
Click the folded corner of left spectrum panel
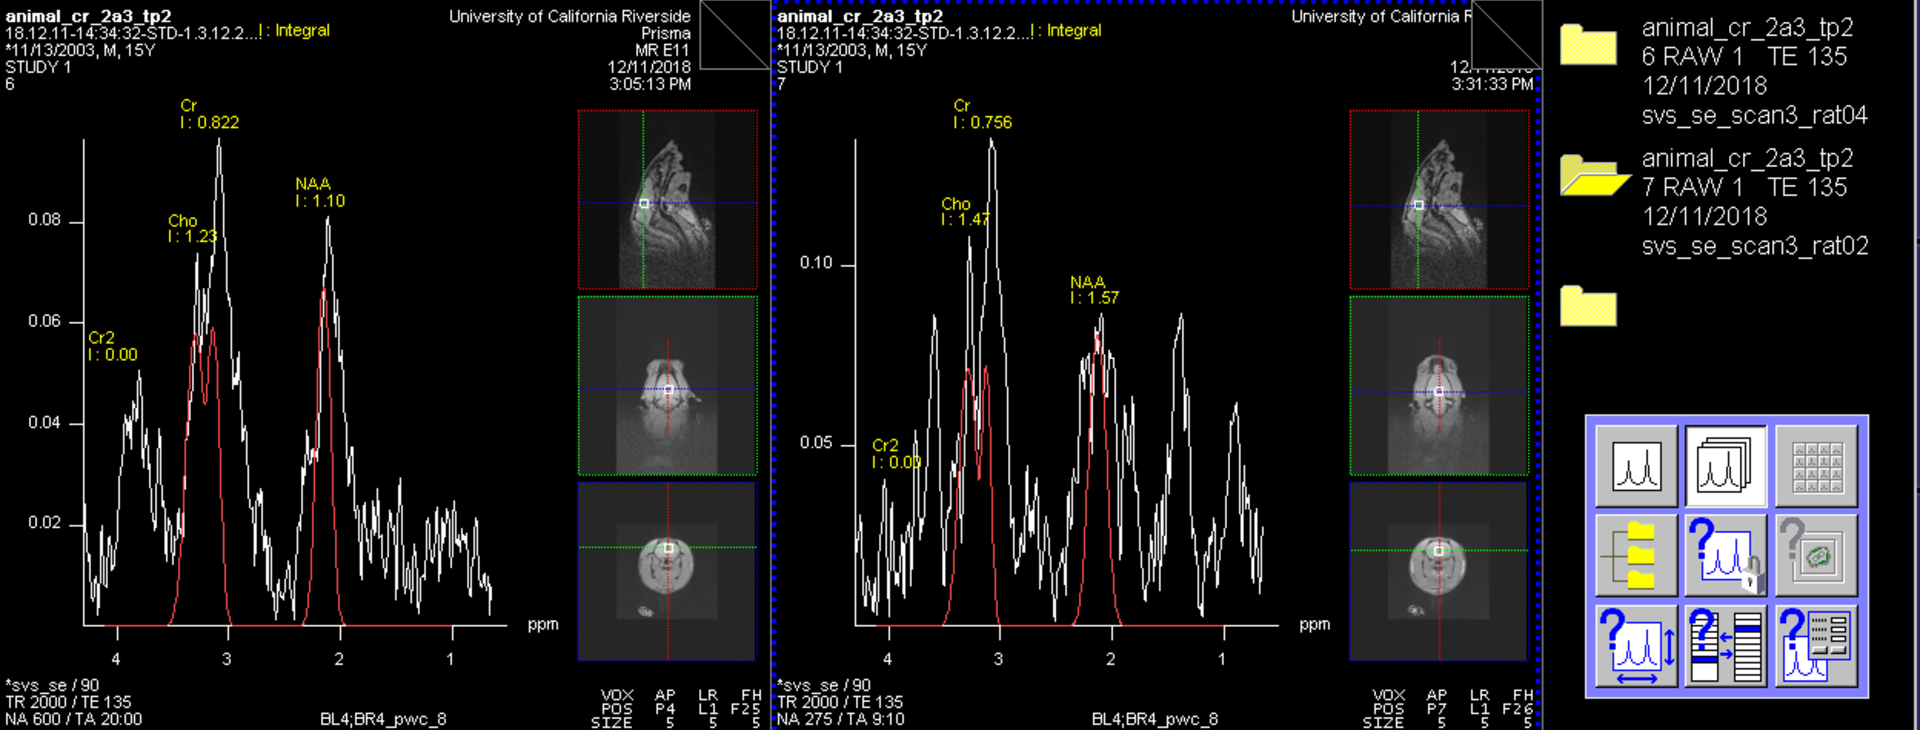coord(734,35)
